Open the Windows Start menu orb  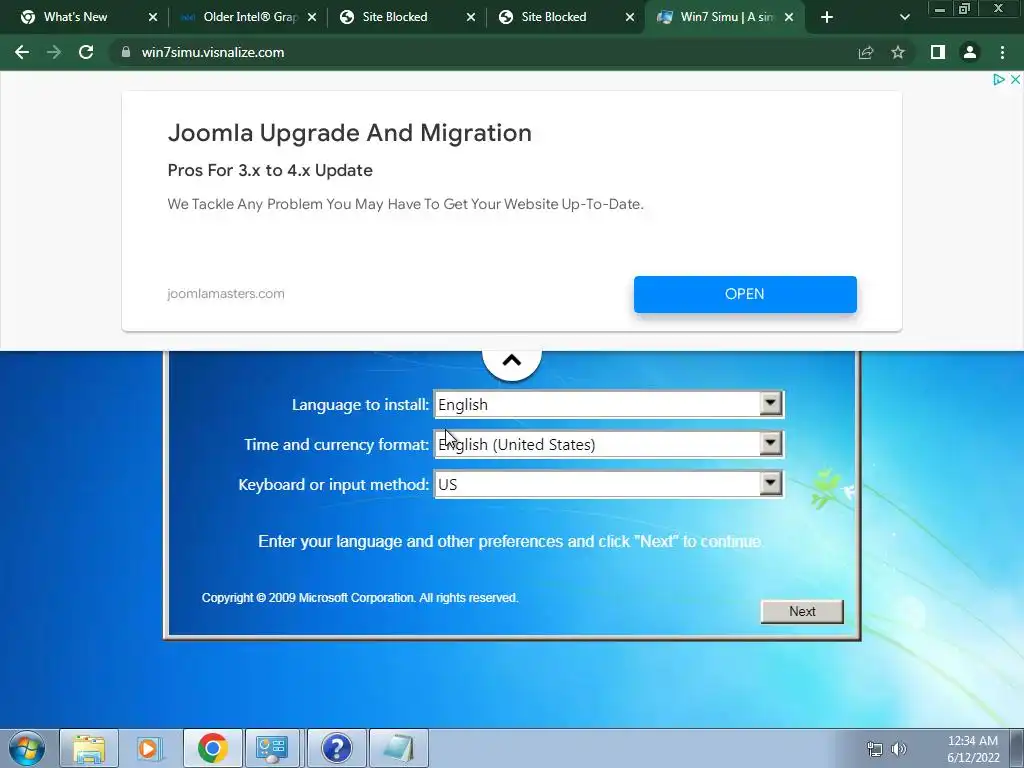[27, 748]
